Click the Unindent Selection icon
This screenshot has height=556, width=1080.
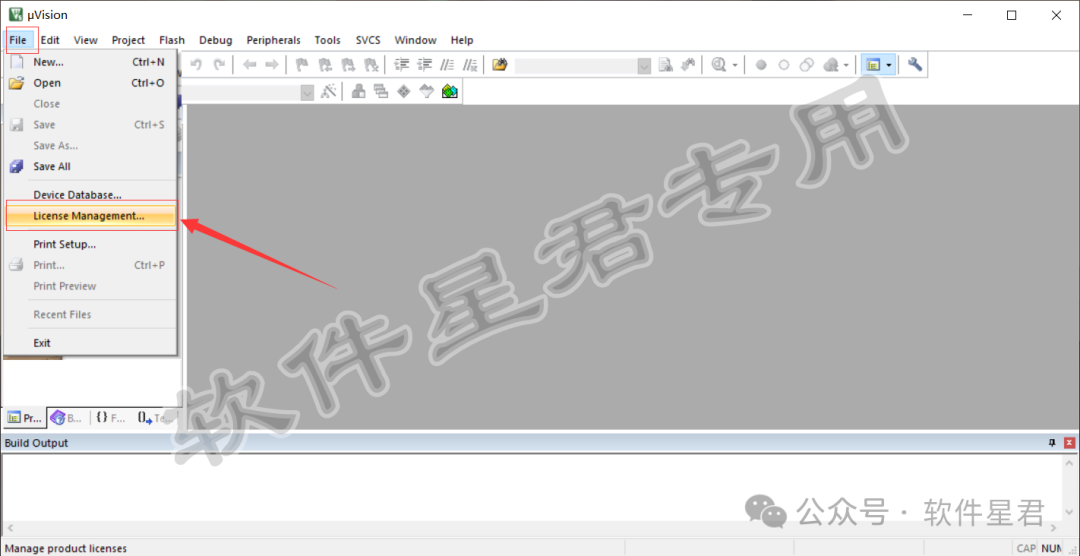424,65
